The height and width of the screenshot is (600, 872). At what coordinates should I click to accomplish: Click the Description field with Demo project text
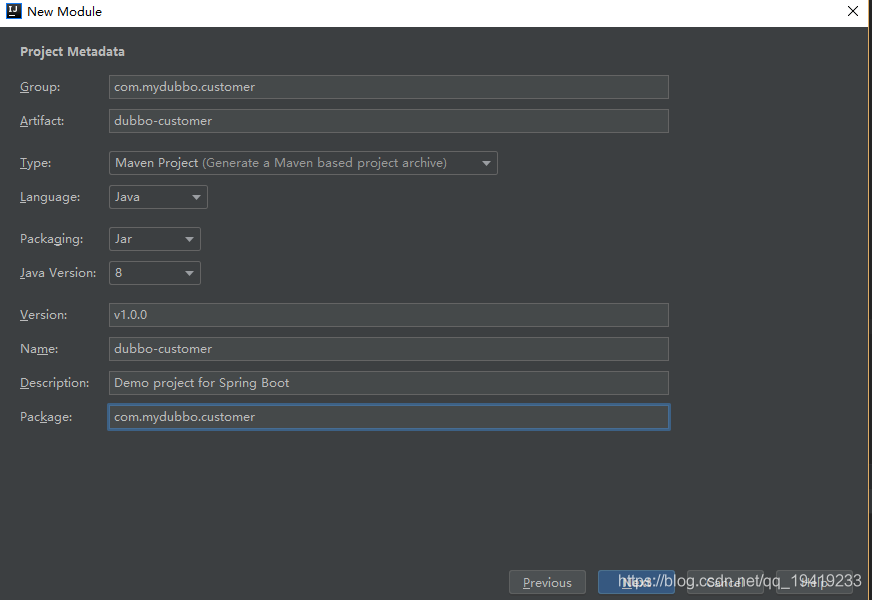coord(389,383)
